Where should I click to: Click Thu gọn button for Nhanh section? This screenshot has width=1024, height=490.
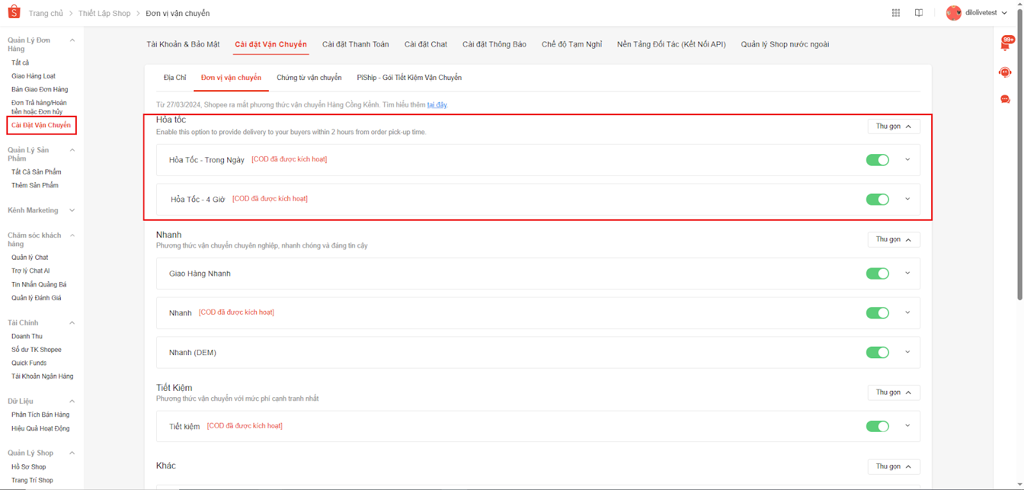point(893,240)
